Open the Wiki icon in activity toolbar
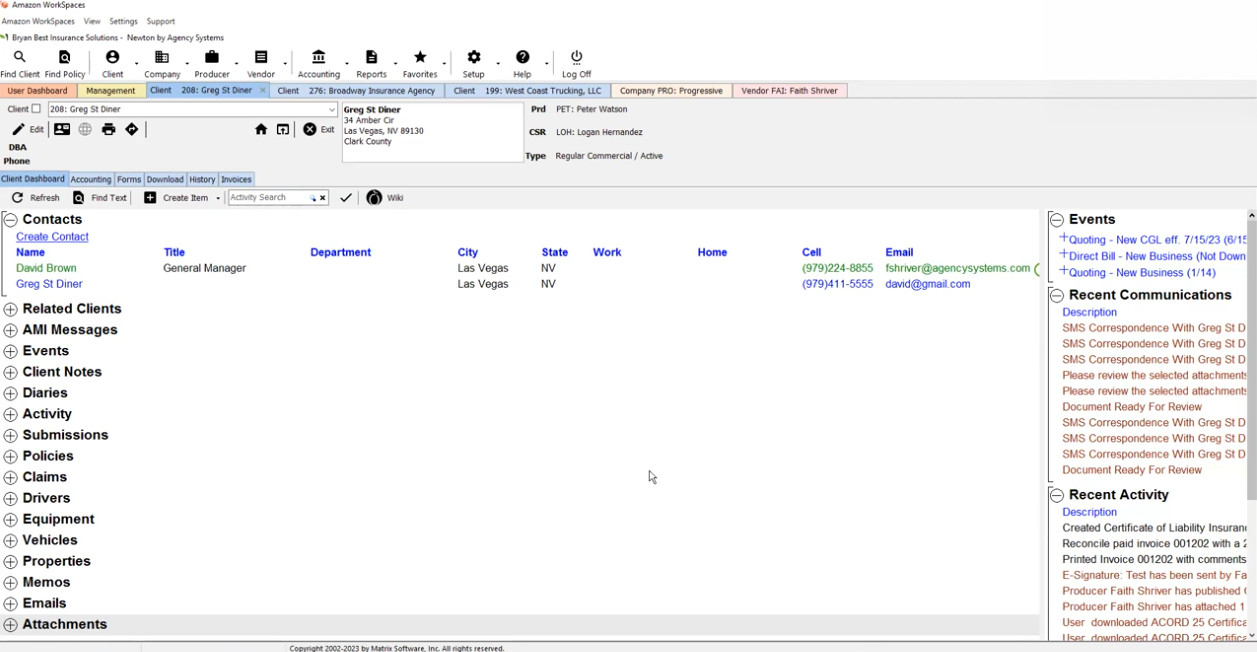The width and height of the screenshot is (1257, 652). point(374,198)
